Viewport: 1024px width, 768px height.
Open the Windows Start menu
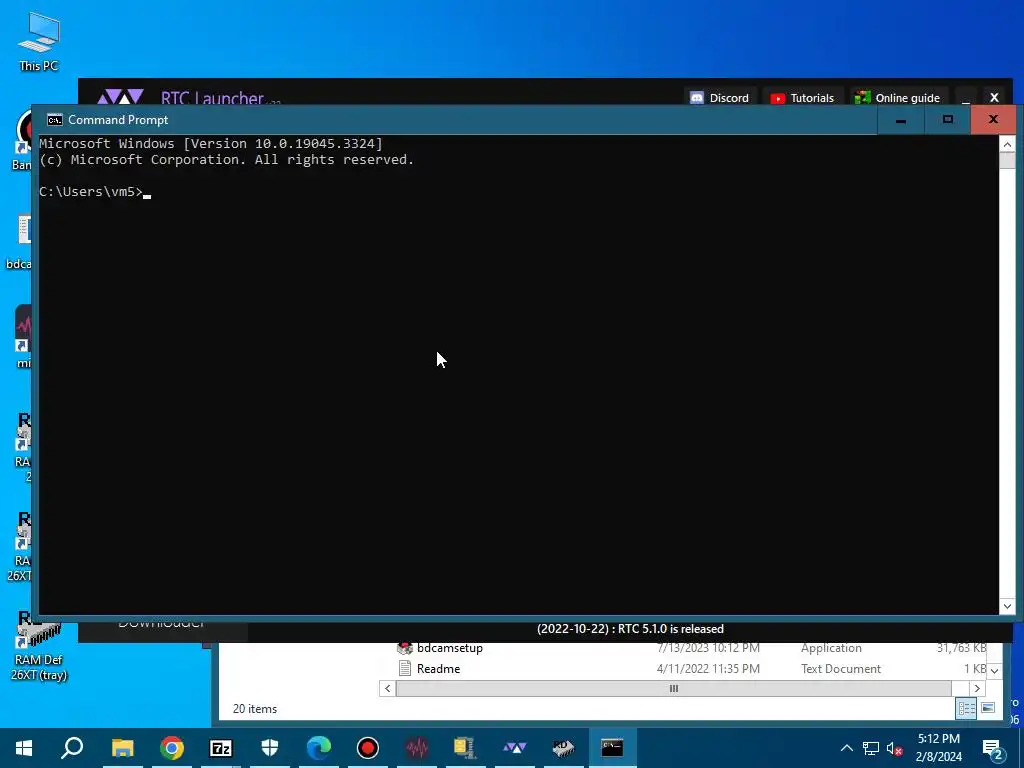point(24,748)
